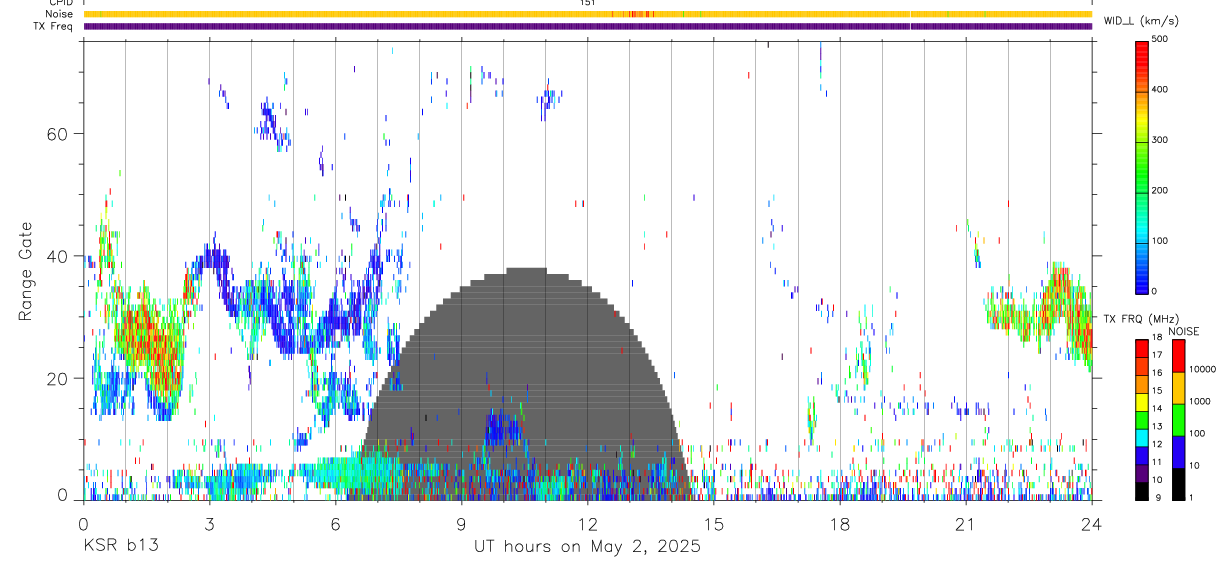Screen dimensions: 1228x567
Task: Click the 'Noise' row label at top
Action: coord(60,14)
